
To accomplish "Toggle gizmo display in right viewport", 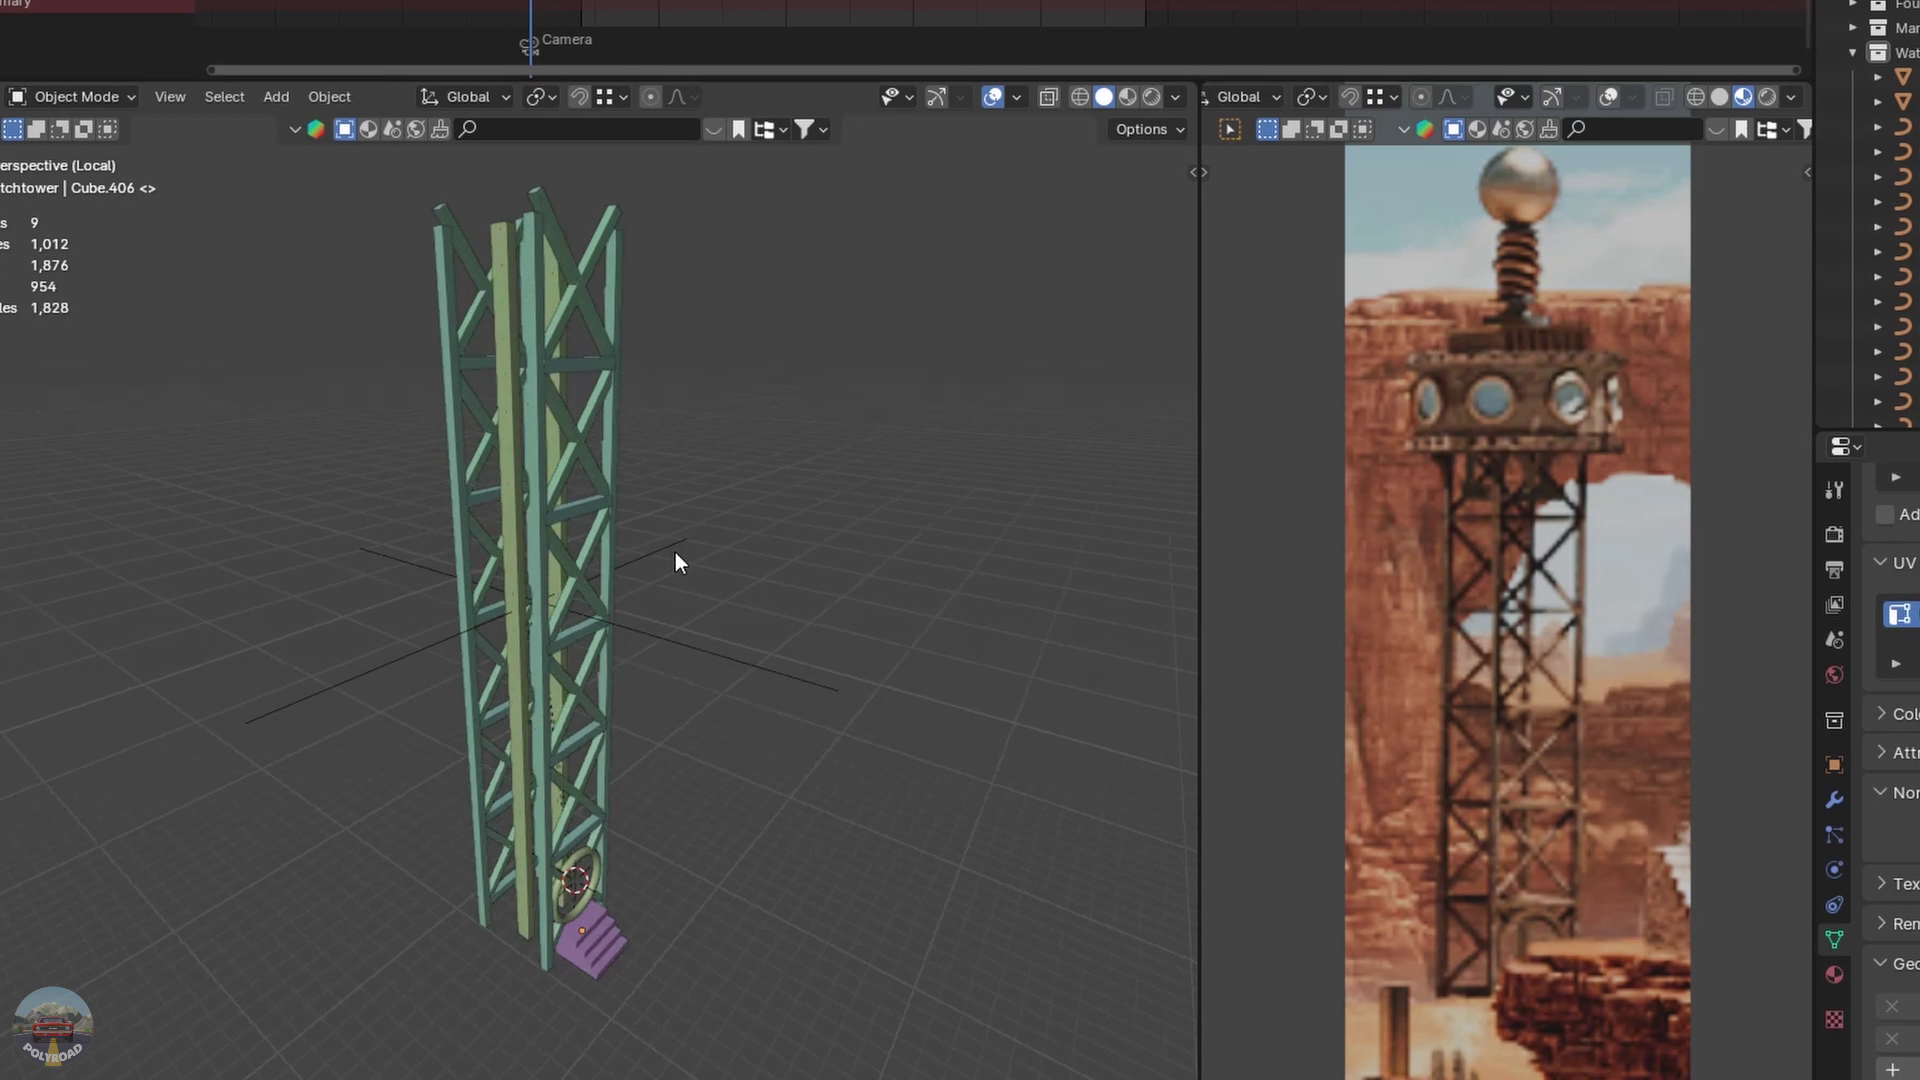I will click(1552, 97).
